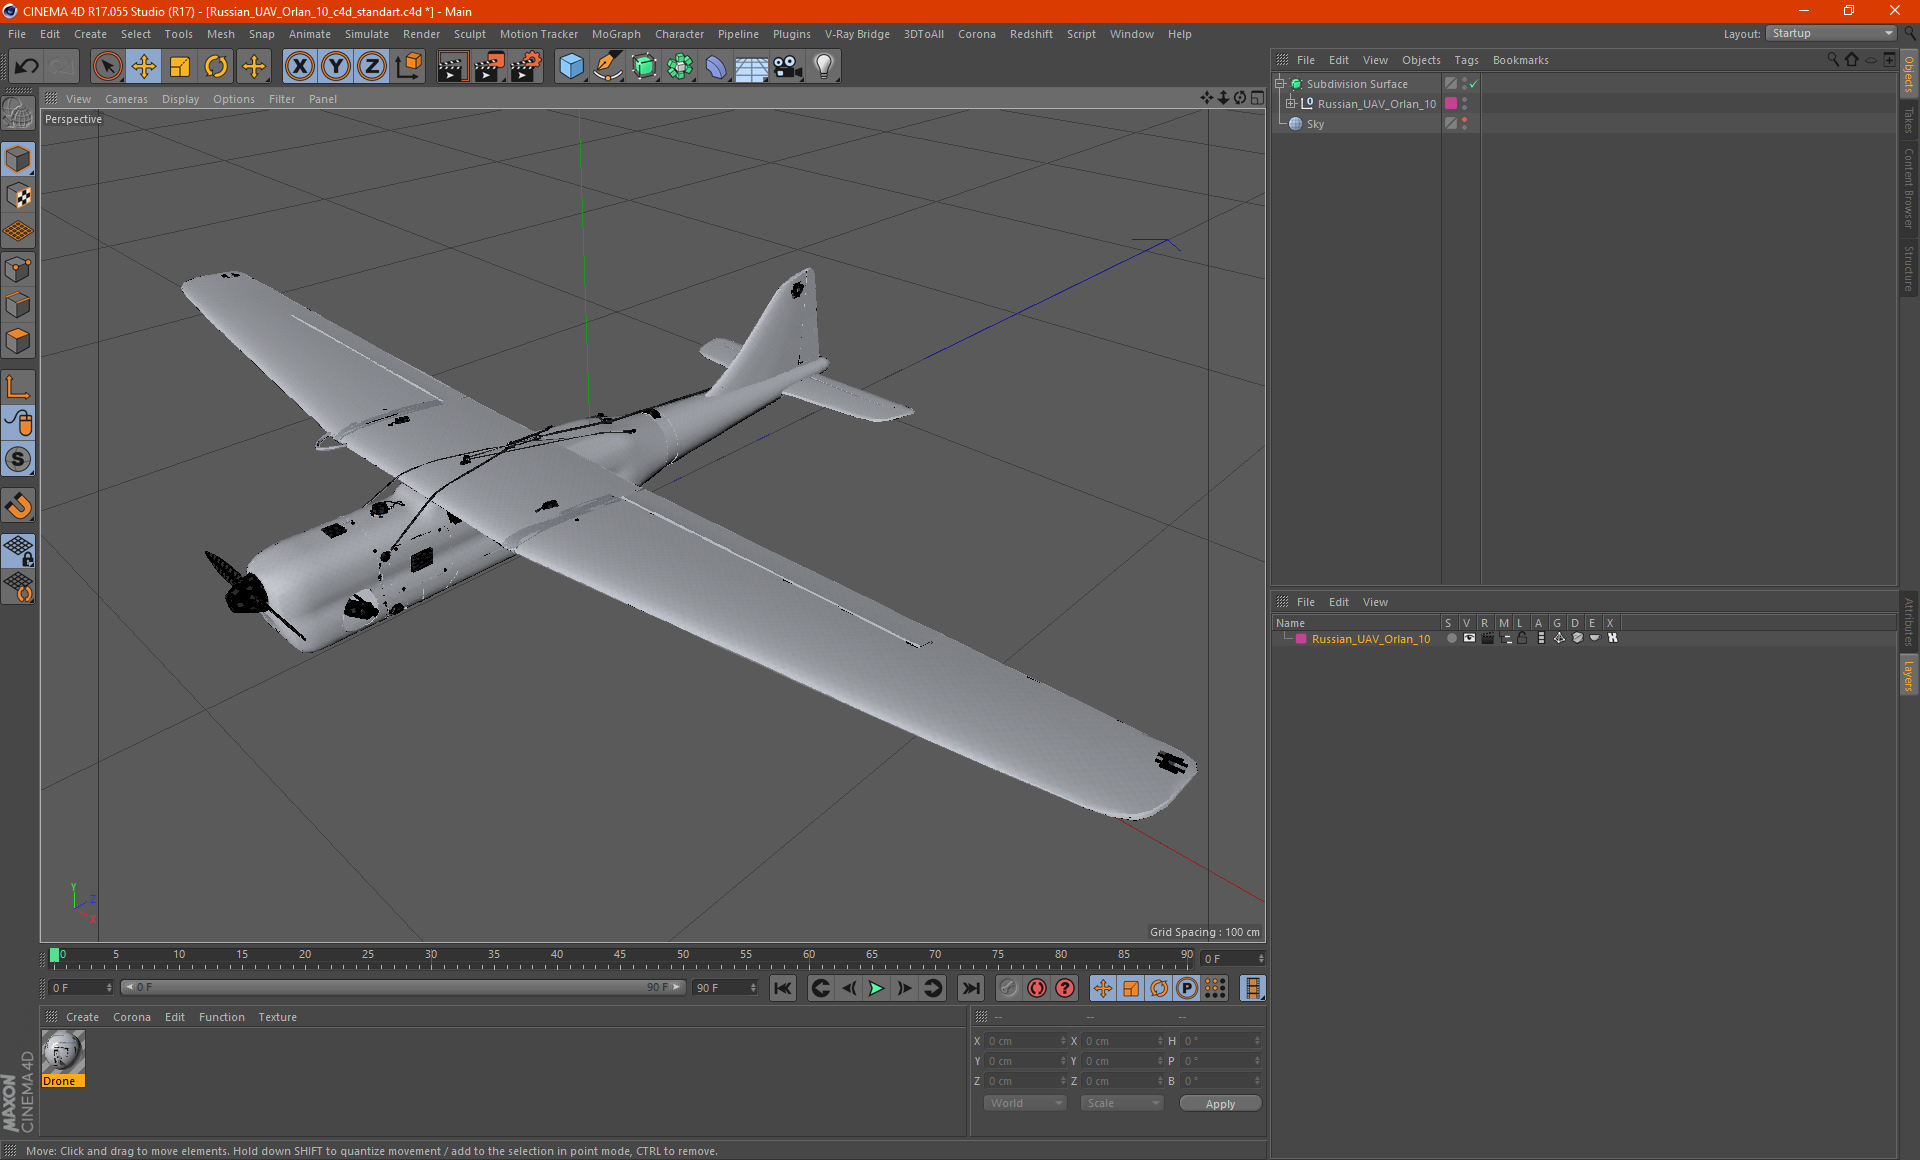The height and width of the screenshot is (1160, 1920).
Task: Toggle Y axis lock
Action: pos(336,66)
